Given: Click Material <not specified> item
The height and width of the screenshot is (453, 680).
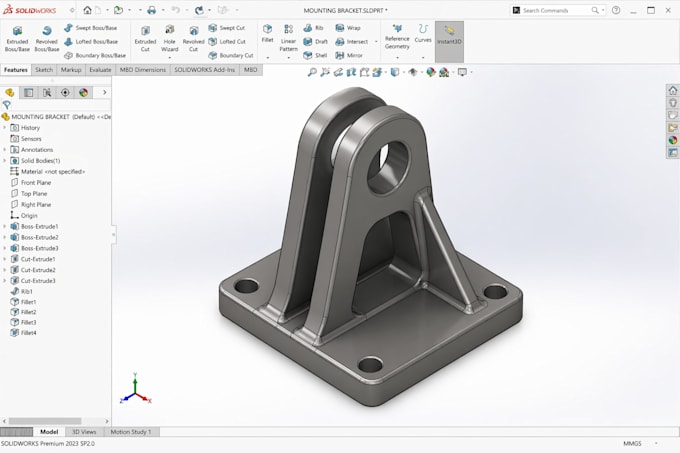Looking at the screenshot, I should point(48,171).
